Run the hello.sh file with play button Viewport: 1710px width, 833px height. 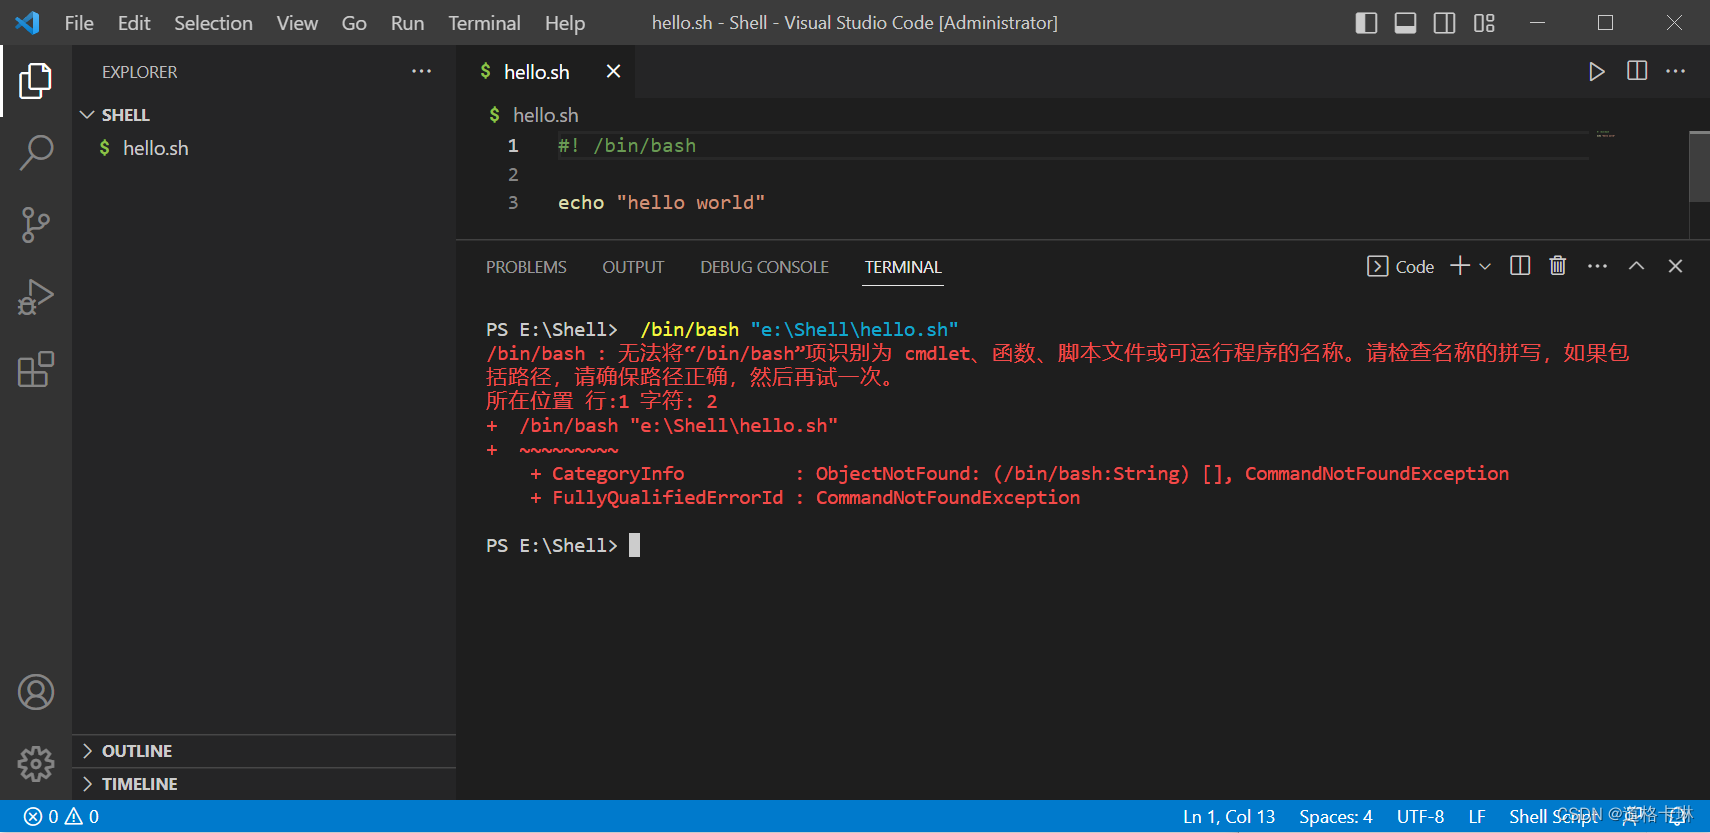tap(1597, 71)
